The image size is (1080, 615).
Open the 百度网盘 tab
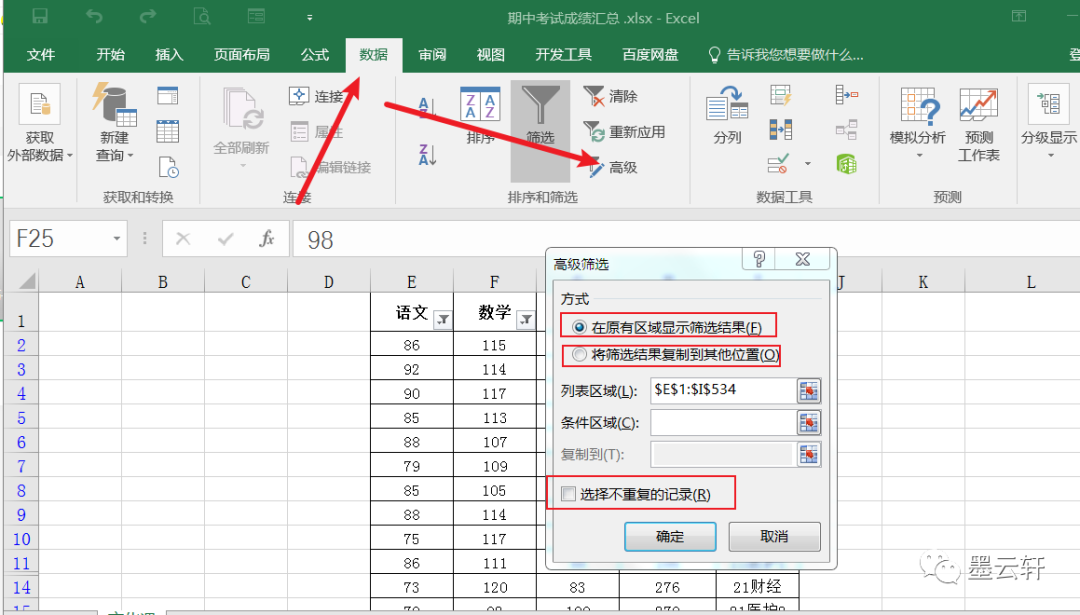coord(650,54)
